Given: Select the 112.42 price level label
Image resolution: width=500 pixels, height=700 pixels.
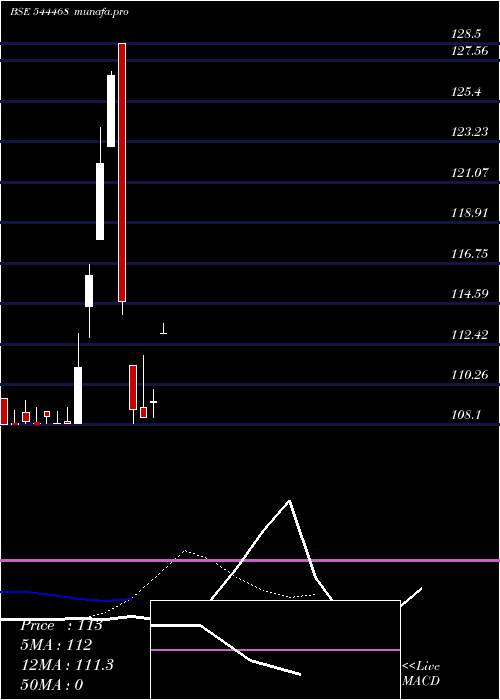Looking at the screenshot, I should (470, 334).
